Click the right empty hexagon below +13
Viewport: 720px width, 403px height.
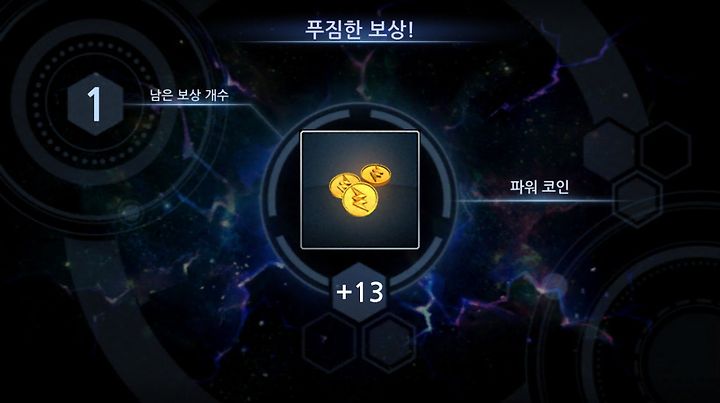pyautogui.click(x=389, y=342)
